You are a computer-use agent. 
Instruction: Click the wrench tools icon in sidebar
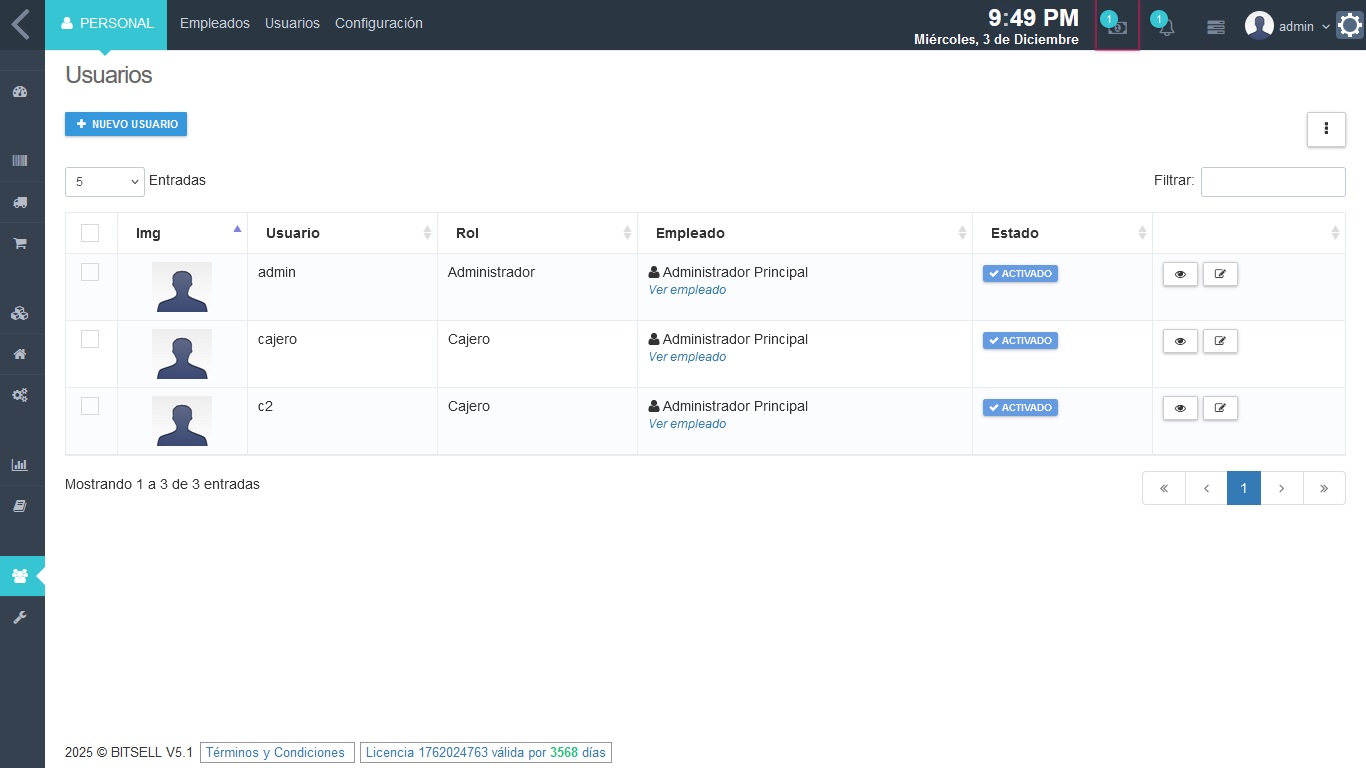[19, 618]
